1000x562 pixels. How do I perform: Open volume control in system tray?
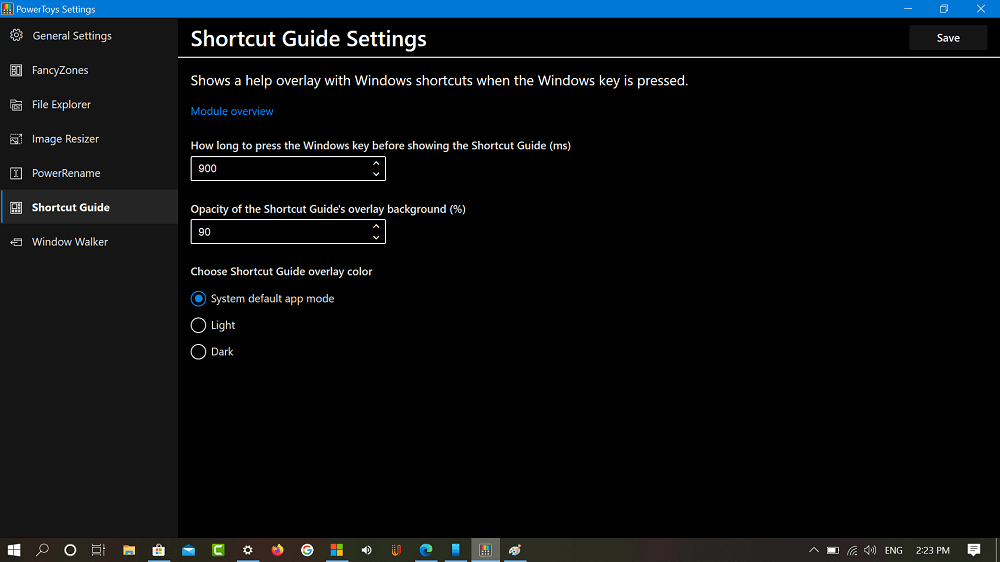pyautogui.click(x=870, y=550)
